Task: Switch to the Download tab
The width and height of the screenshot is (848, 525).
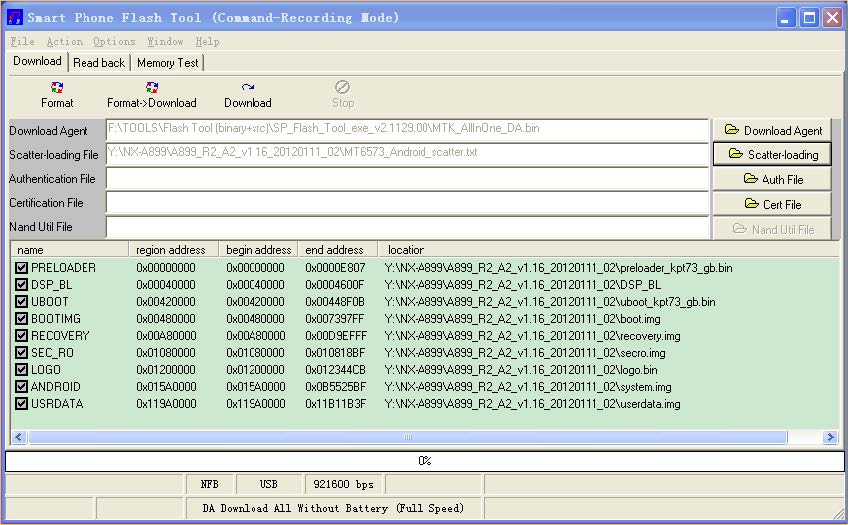Action: tap(37, 61)
